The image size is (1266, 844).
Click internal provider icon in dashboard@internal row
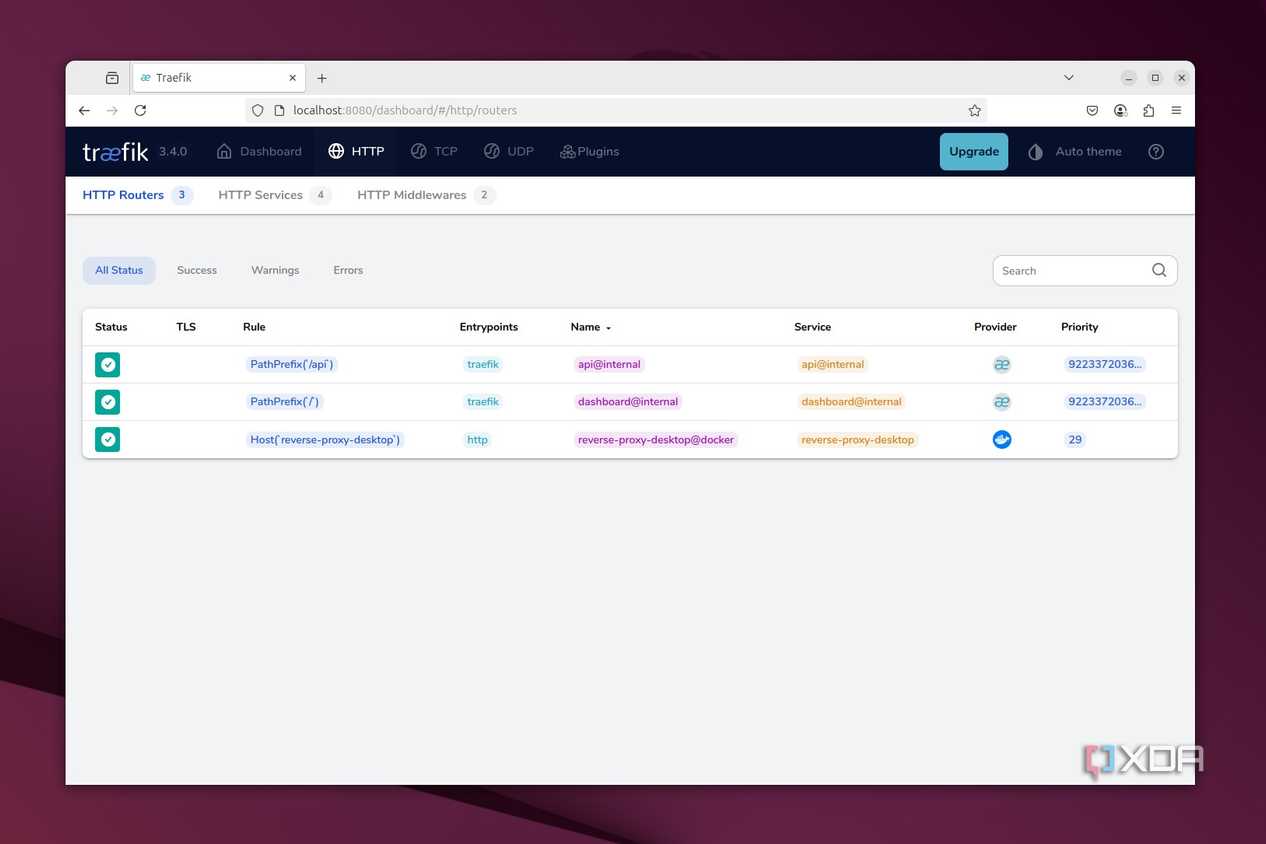1002,402
